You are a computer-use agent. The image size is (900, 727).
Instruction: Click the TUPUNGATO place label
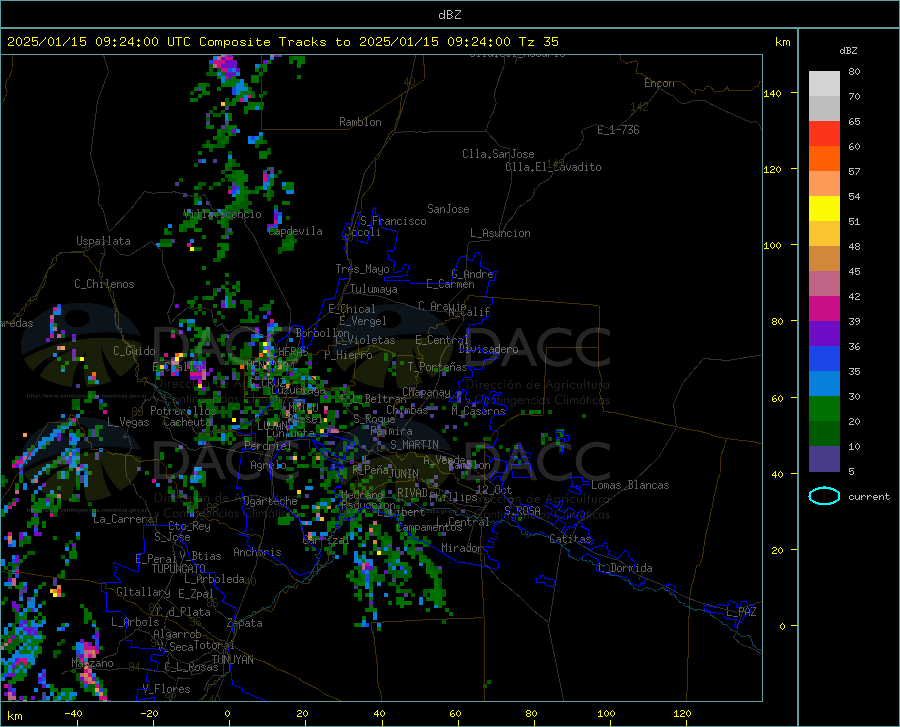click(179, 569)
